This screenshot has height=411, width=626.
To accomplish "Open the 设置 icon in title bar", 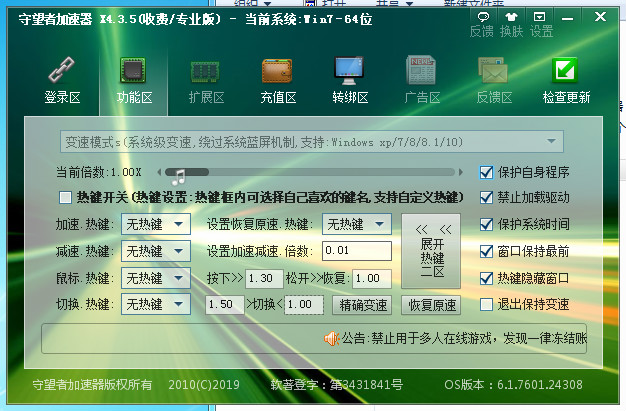I will [x=539, y=16].
